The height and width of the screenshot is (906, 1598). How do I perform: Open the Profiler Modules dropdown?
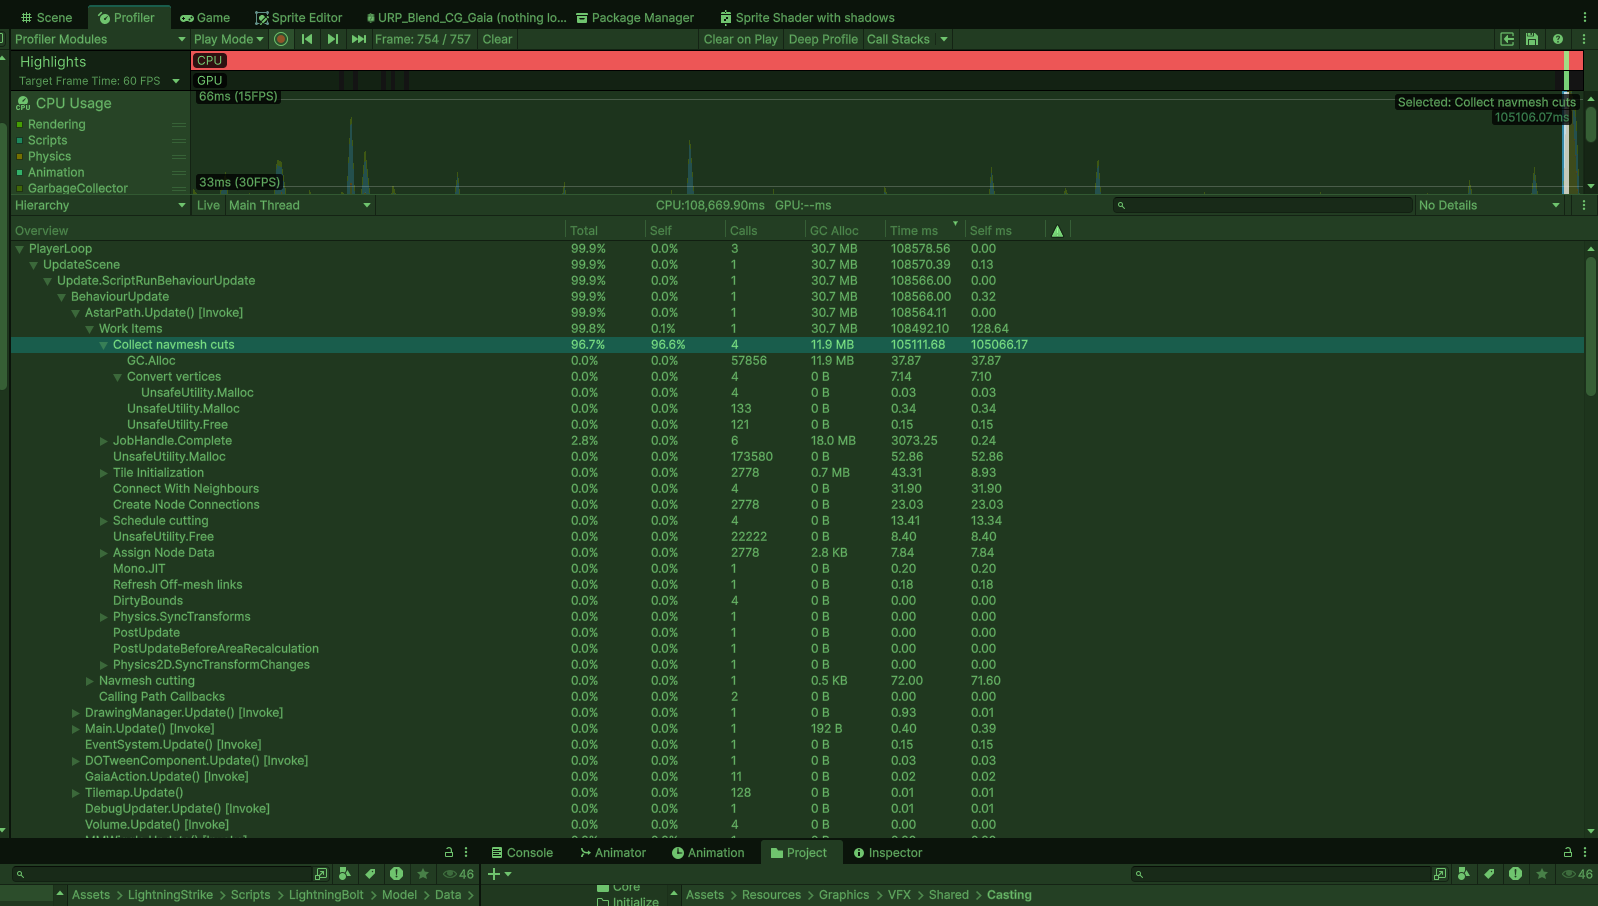click(99, 39)
